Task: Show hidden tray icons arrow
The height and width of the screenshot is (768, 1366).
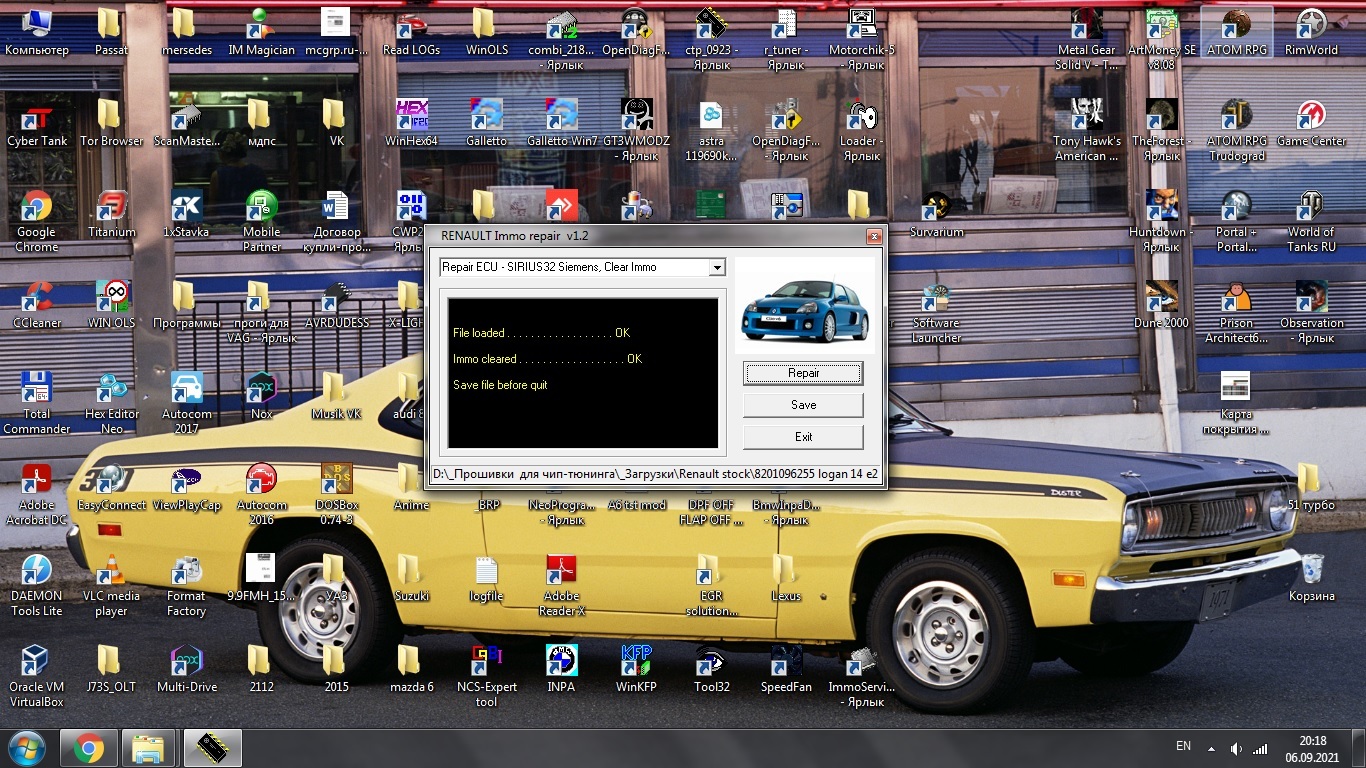Action: pos(1212,748)
